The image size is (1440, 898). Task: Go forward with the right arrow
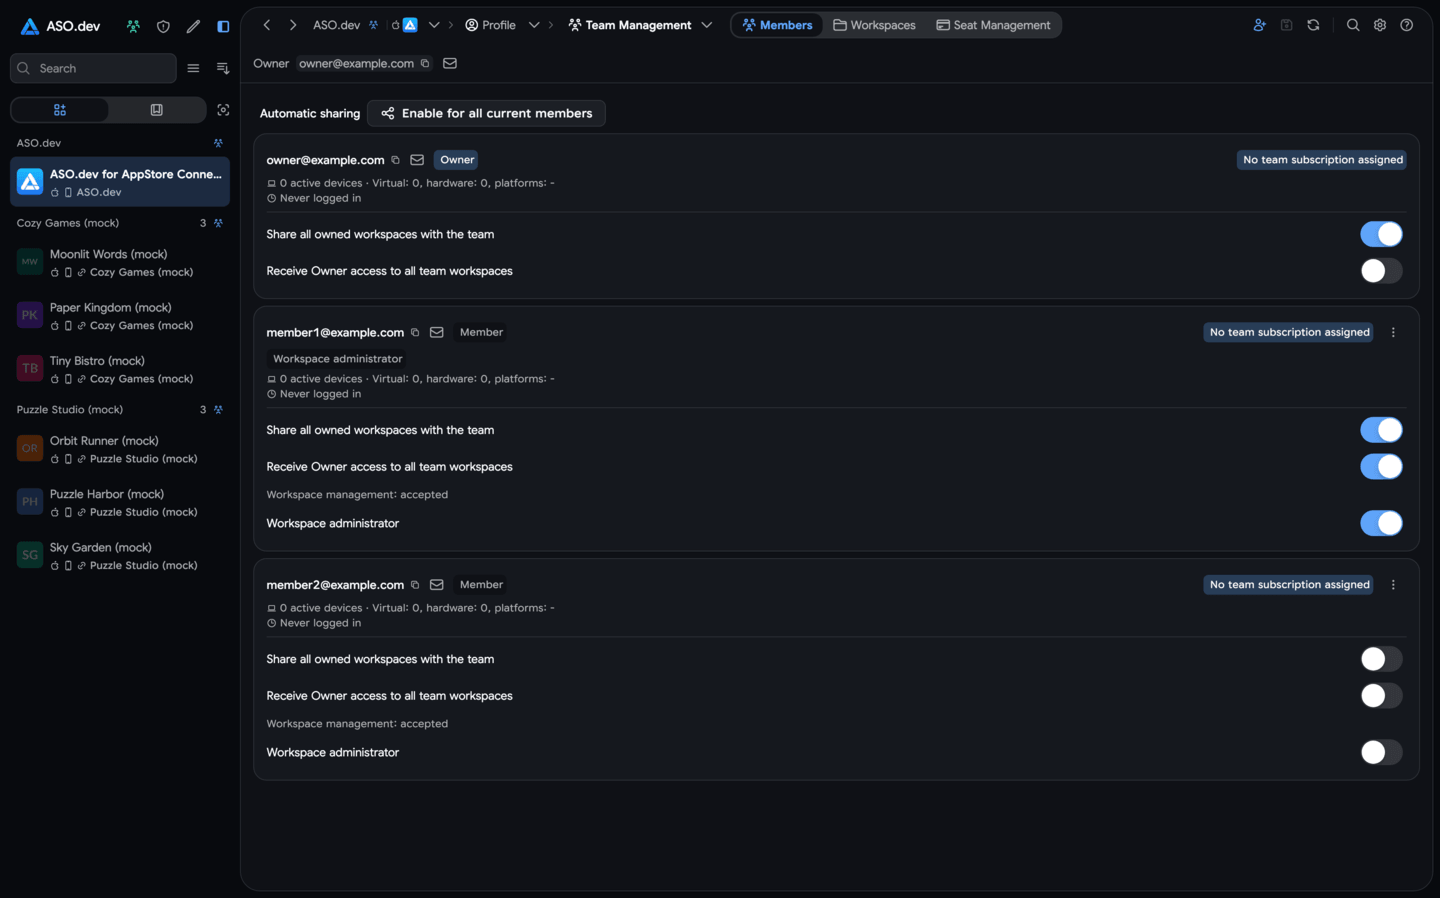(x=293, y=25)
